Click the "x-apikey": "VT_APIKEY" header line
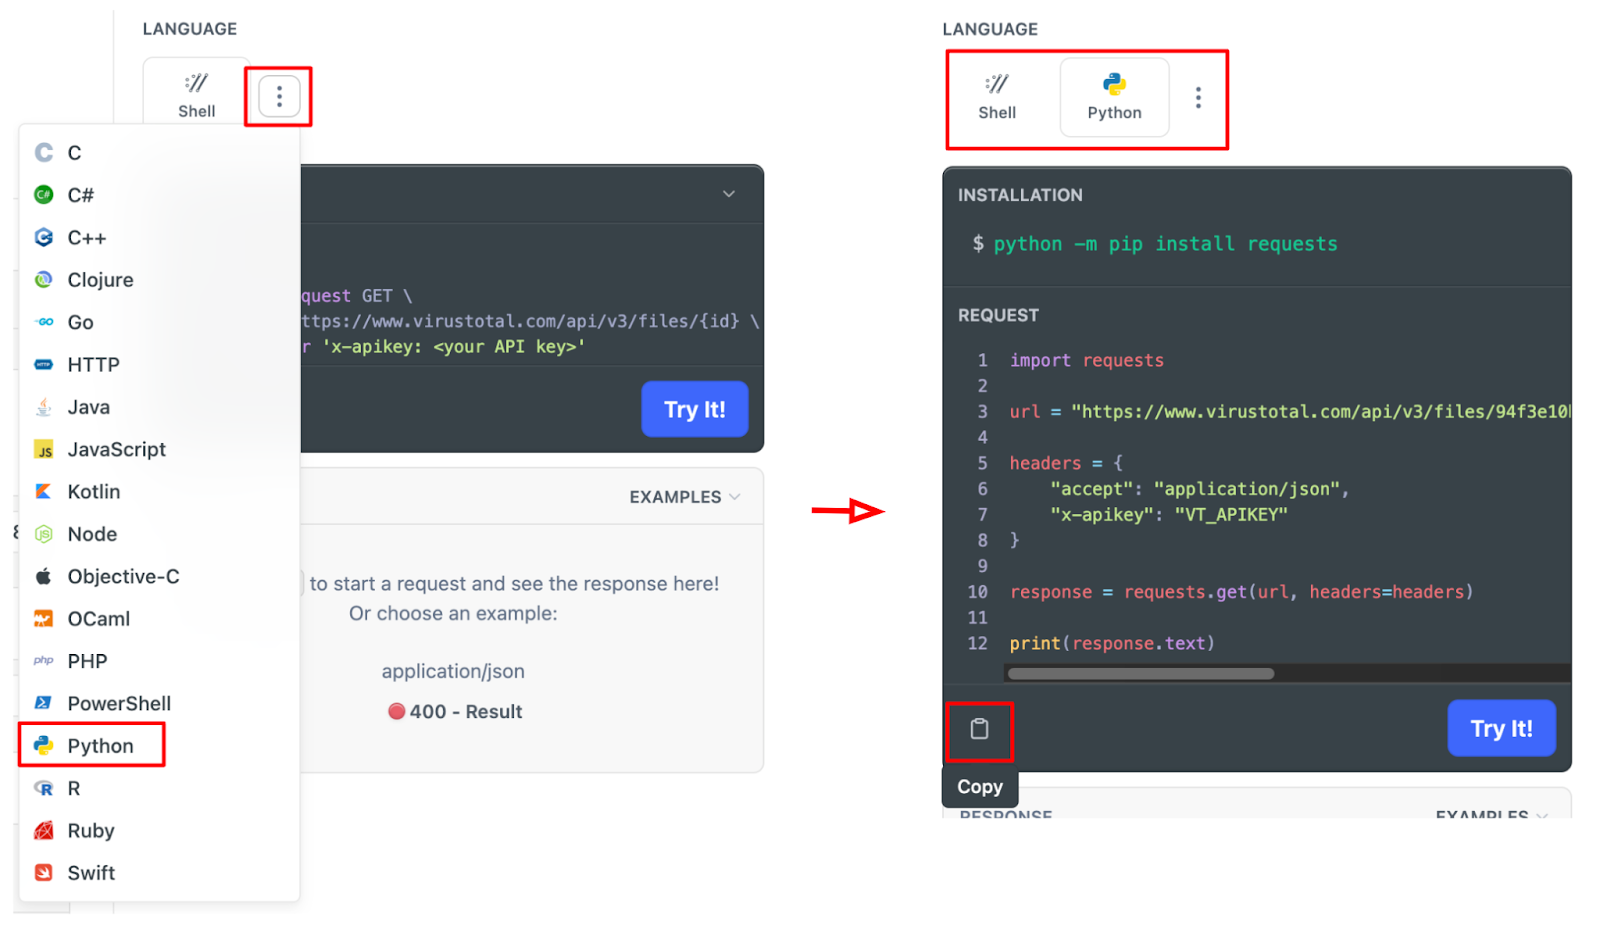Screen dimensions: 1600x929 [x=1169, y=515]
